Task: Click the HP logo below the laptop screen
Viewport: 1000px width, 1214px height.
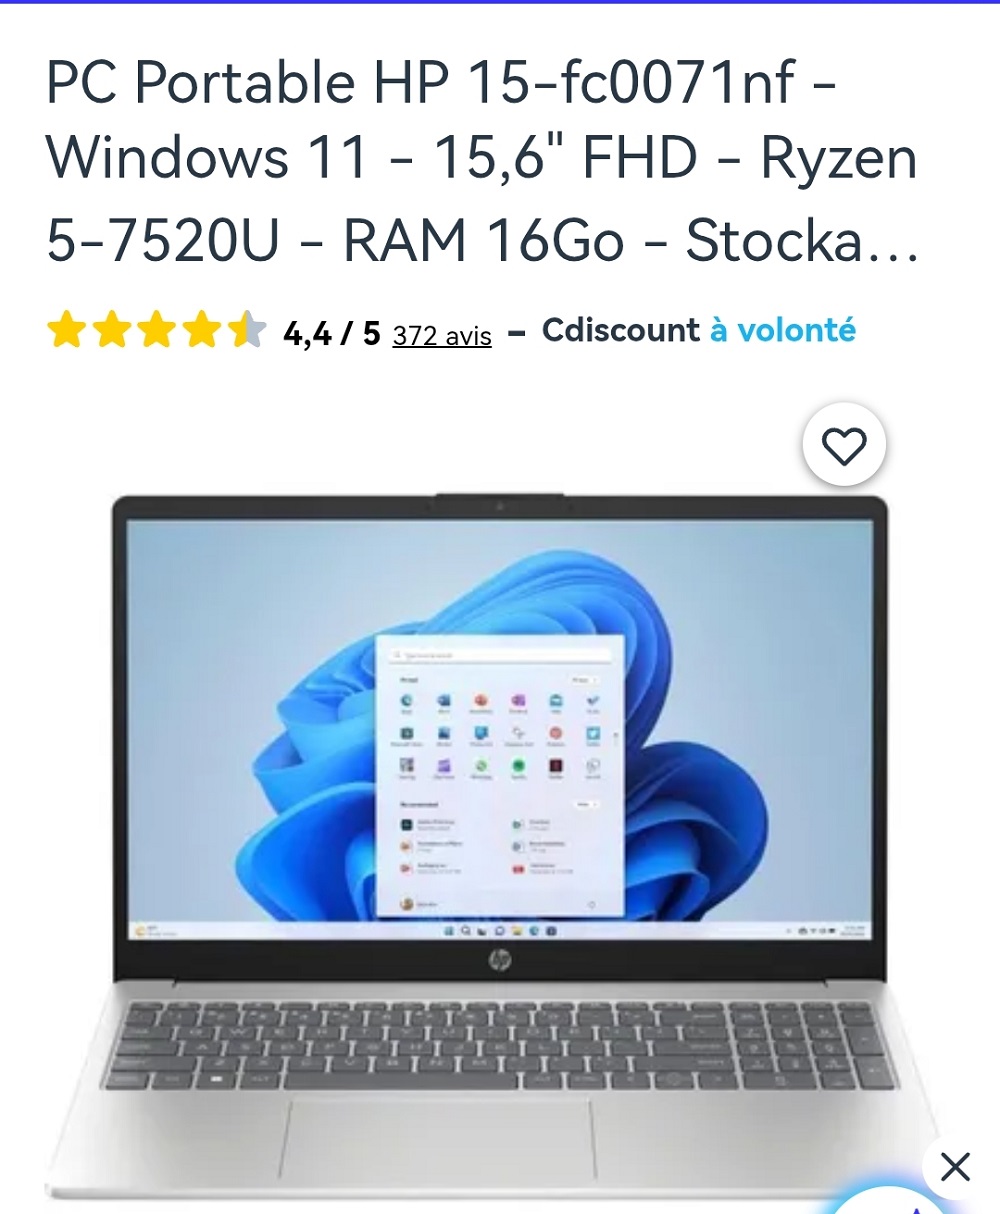Action: (500, 961)
